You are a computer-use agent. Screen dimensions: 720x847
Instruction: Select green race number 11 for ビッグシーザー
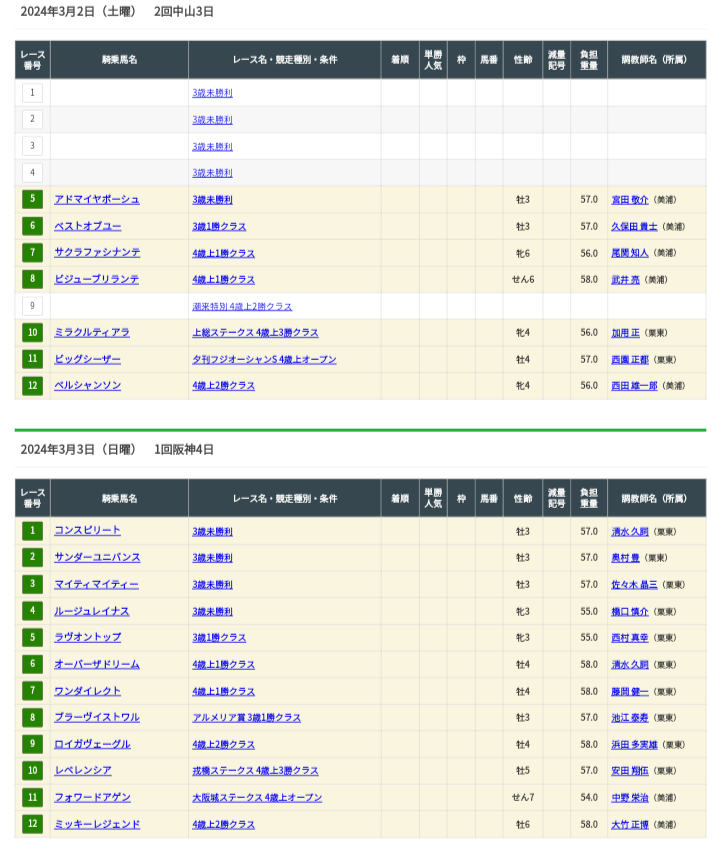point(32,359)
